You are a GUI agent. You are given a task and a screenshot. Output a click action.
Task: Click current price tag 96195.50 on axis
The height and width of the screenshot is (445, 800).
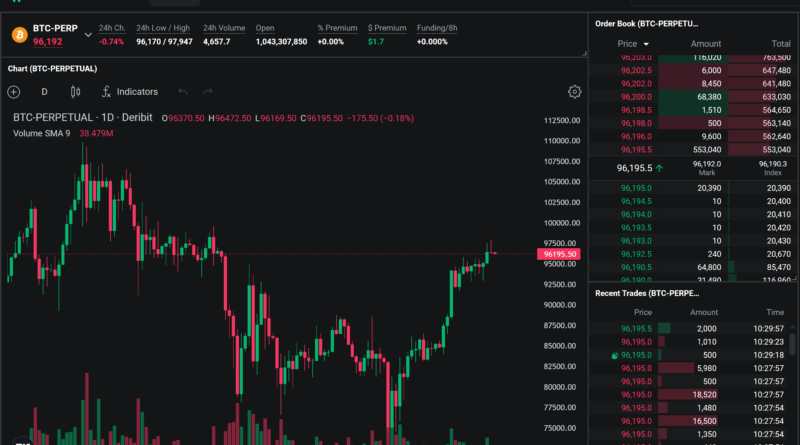point(559,254)
